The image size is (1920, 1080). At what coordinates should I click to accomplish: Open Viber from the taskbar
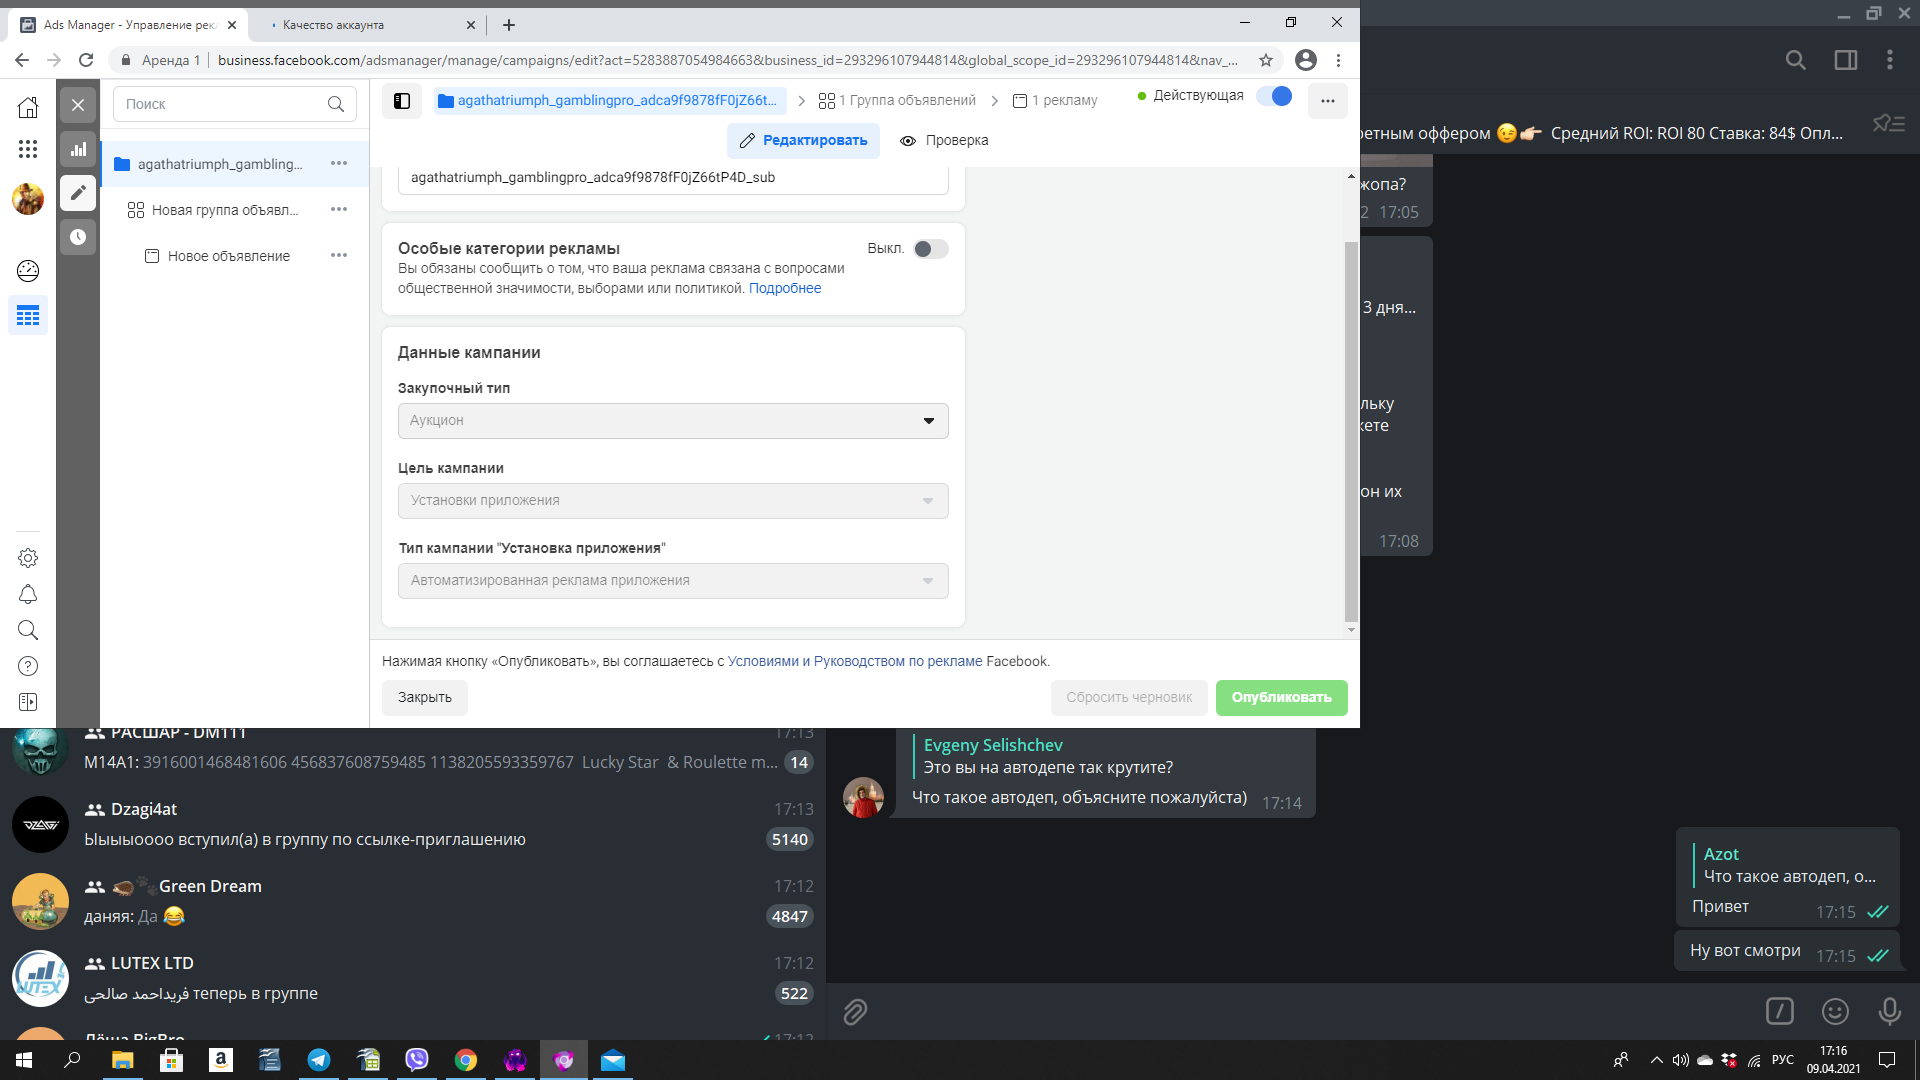point(417,1060)
